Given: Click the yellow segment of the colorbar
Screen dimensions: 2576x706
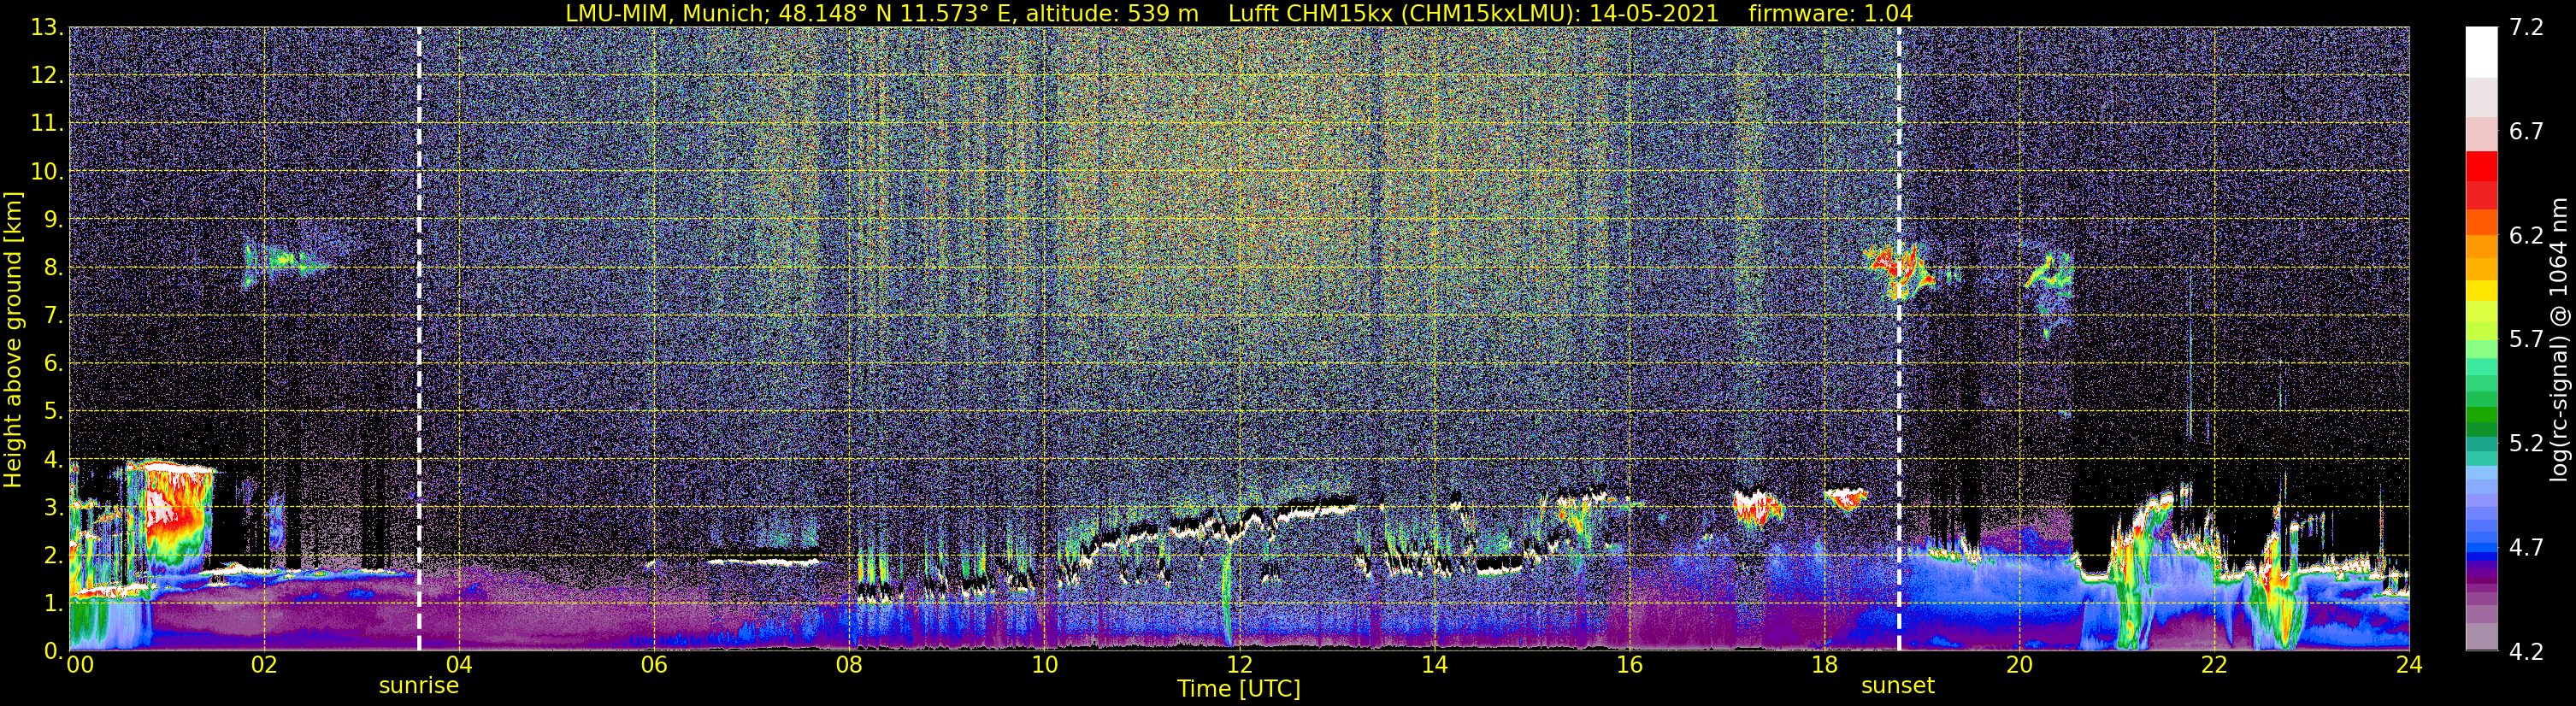Looking at the screenshot, I should [x=2481, y=290].
